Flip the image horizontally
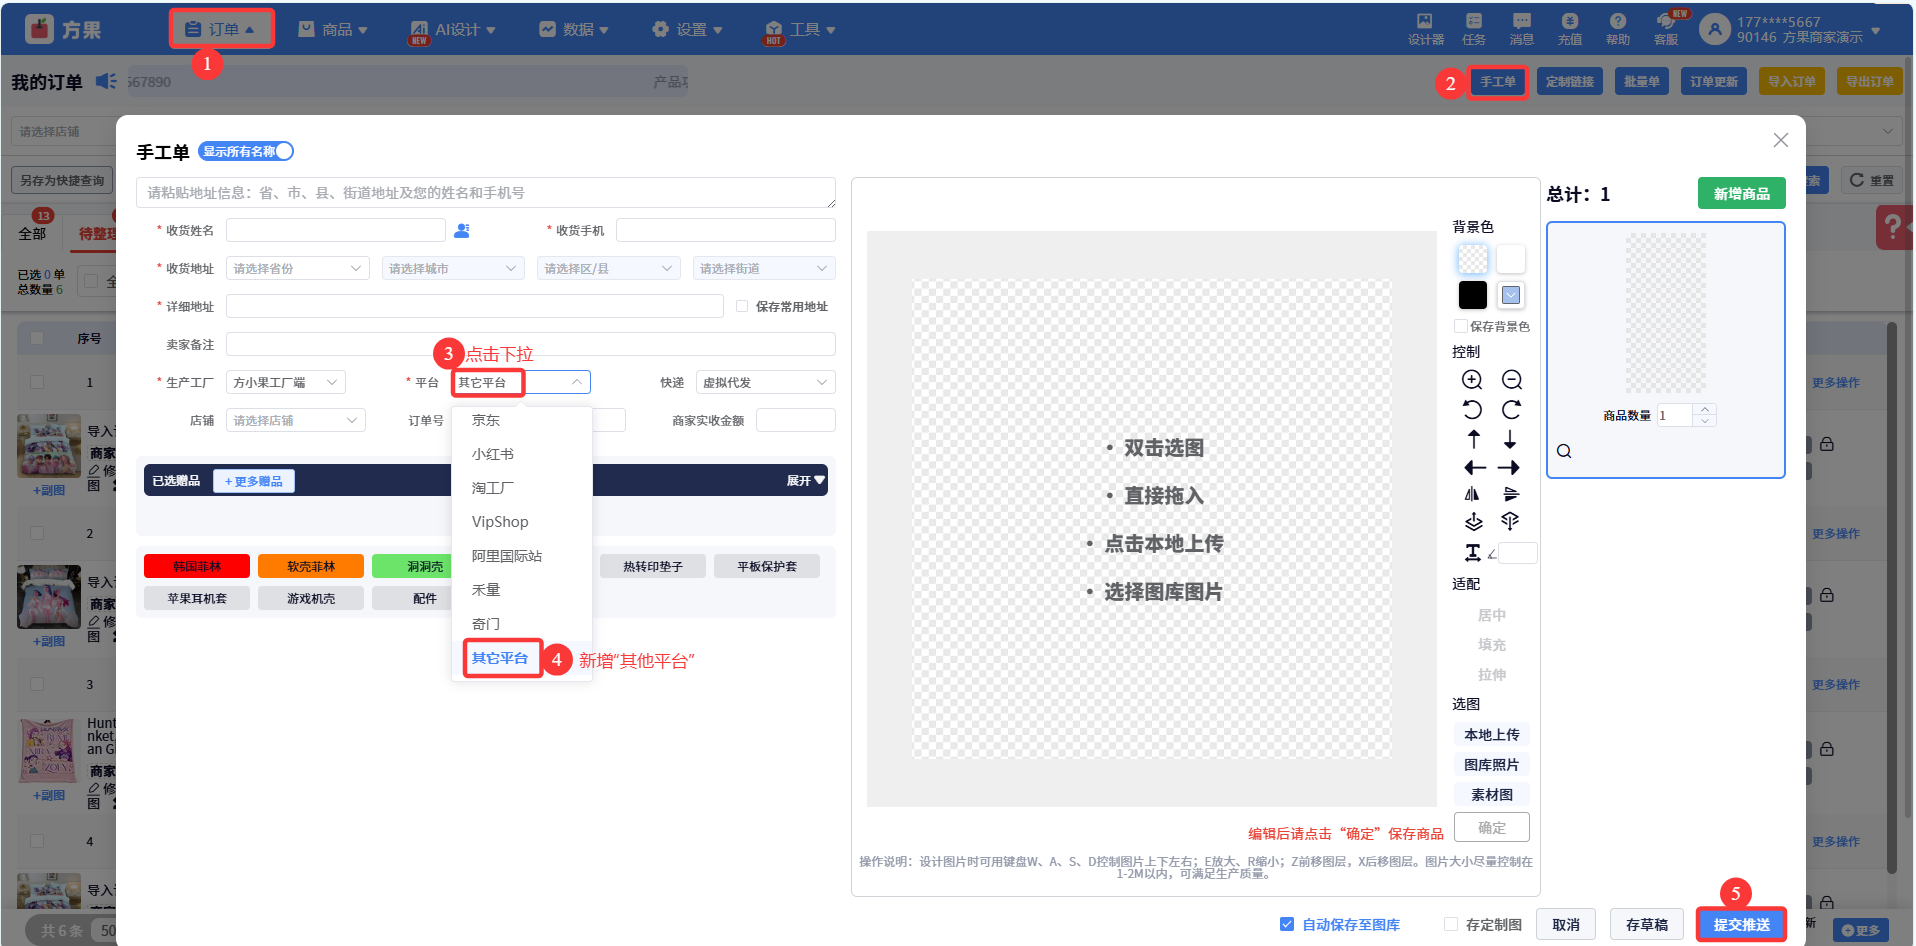Image resolution: width=1916 pixels, height=946 pixels. click(x=1472, y=494)
